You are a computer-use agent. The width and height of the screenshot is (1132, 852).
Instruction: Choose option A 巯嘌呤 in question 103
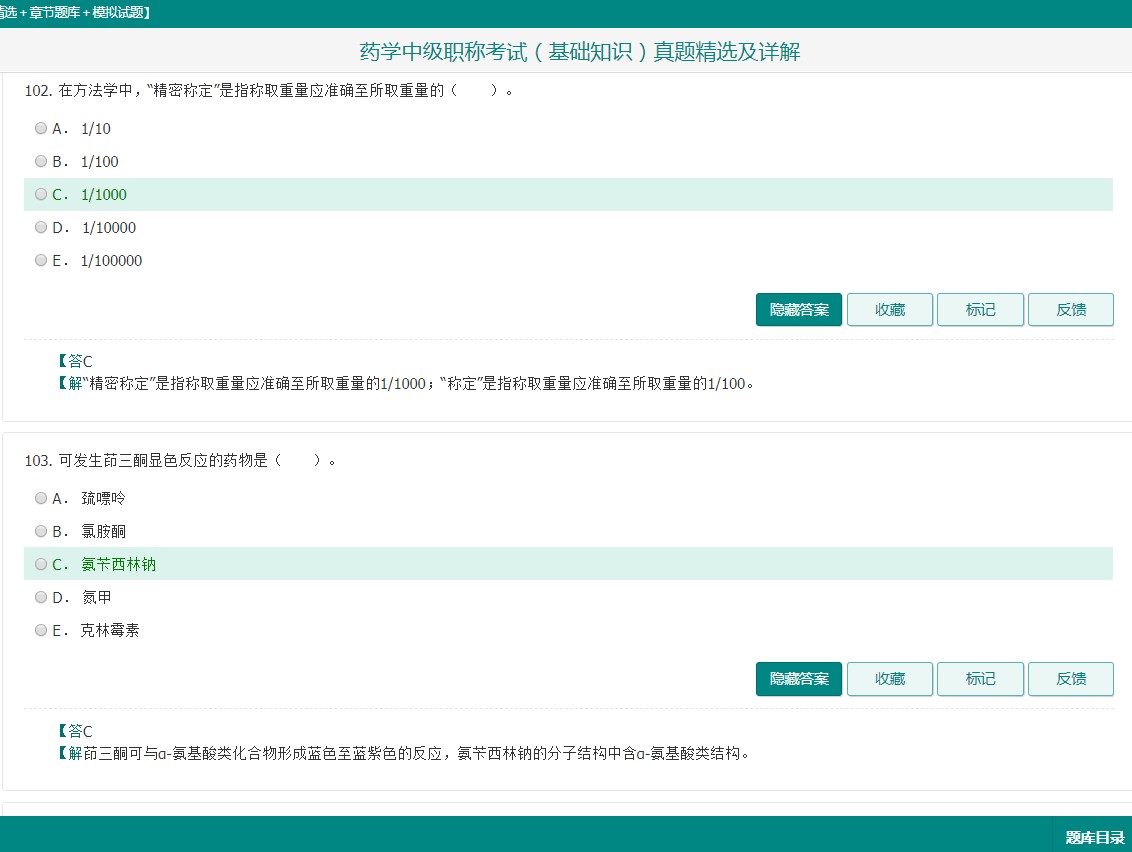pyautogui.click(x=41, y=498)
